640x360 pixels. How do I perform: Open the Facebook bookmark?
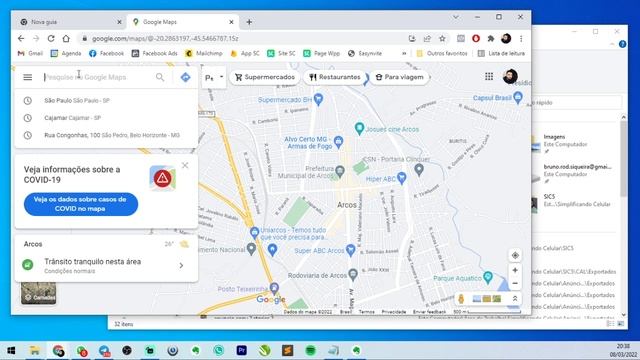click(106, 53)
